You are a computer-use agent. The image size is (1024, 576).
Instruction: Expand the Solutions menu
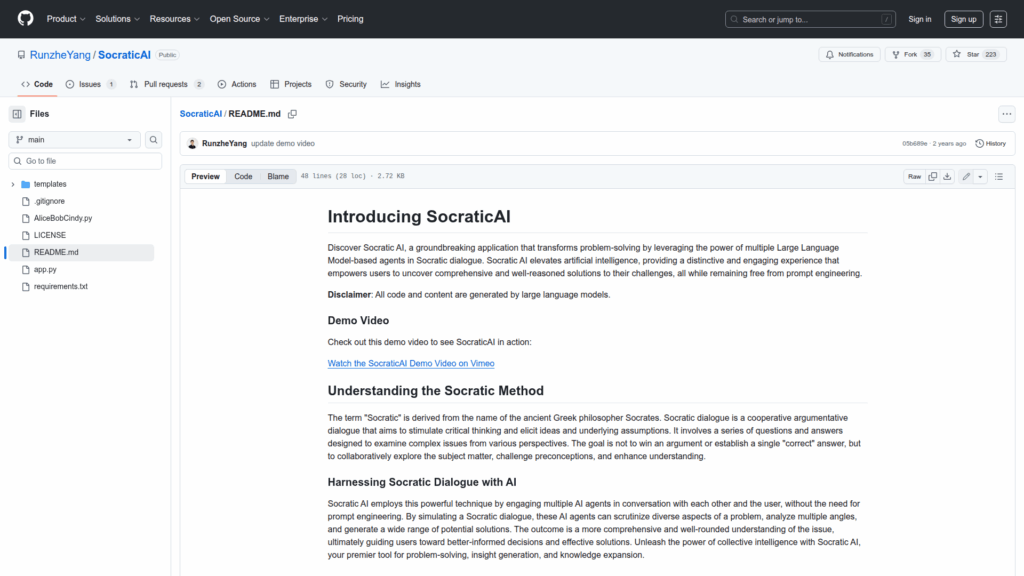[x=118, y=19]
